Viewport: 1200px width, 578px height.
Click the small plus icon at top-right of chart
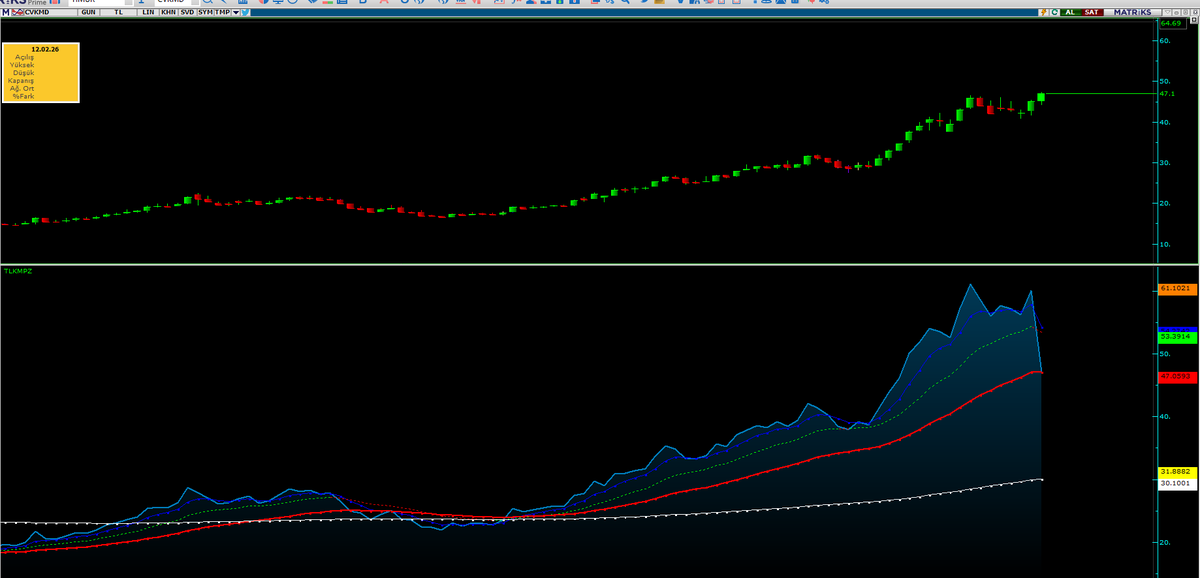1194,20
